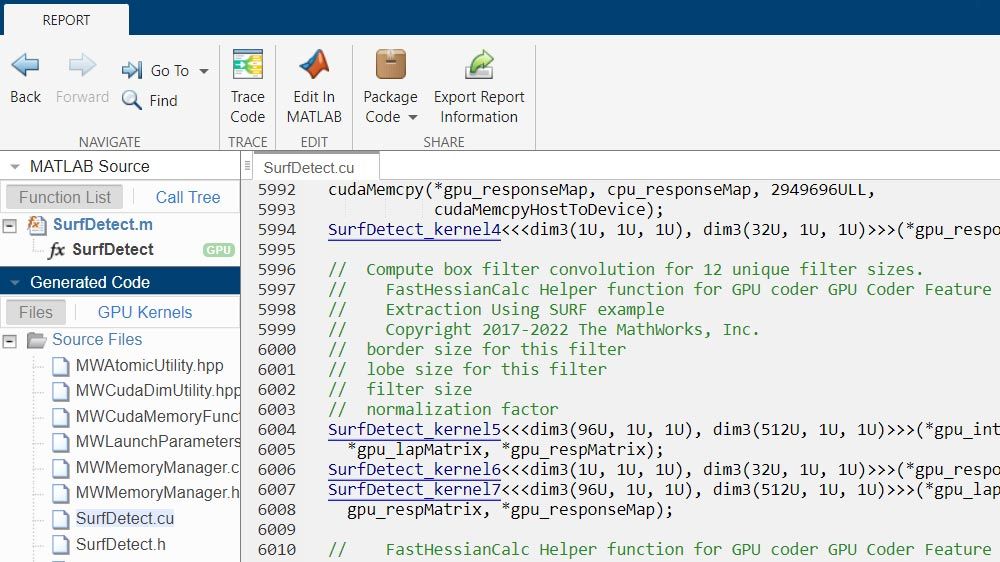Collapse the MATLAB Source panel
Screen dimensions: 1000x562
[14, 167]
